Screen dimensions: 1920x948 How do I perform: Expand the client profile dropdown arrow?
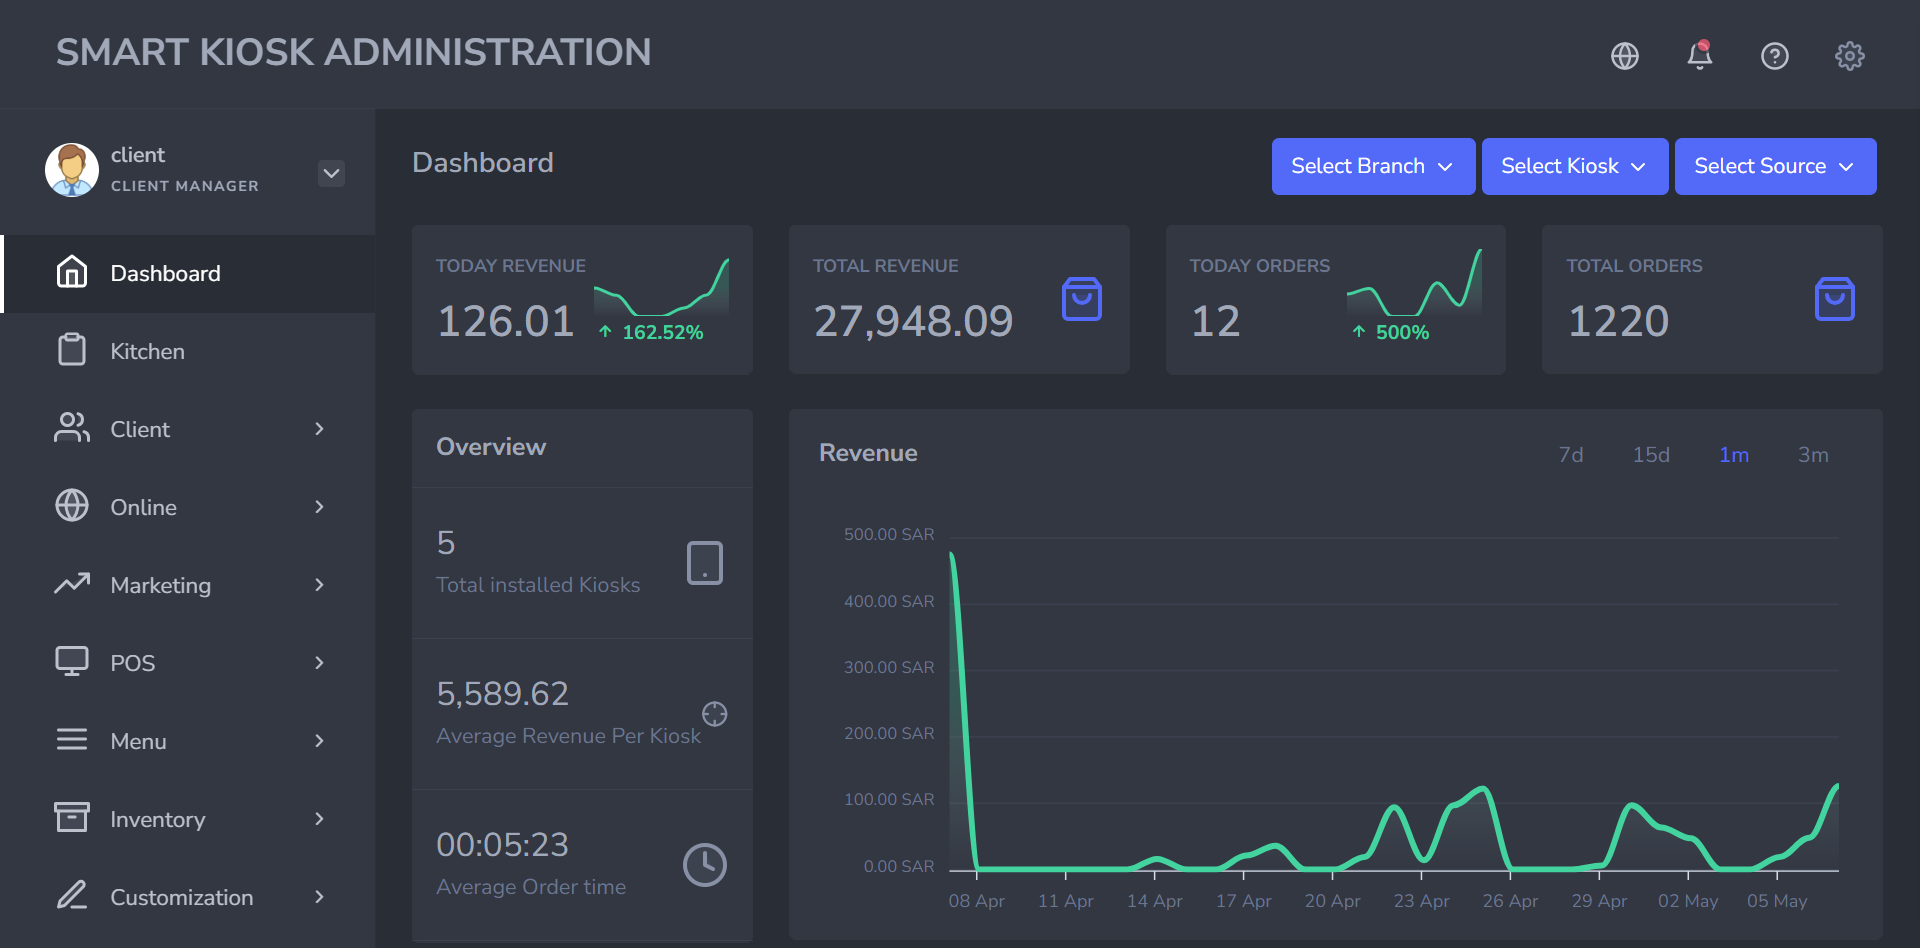pos(331,173)
